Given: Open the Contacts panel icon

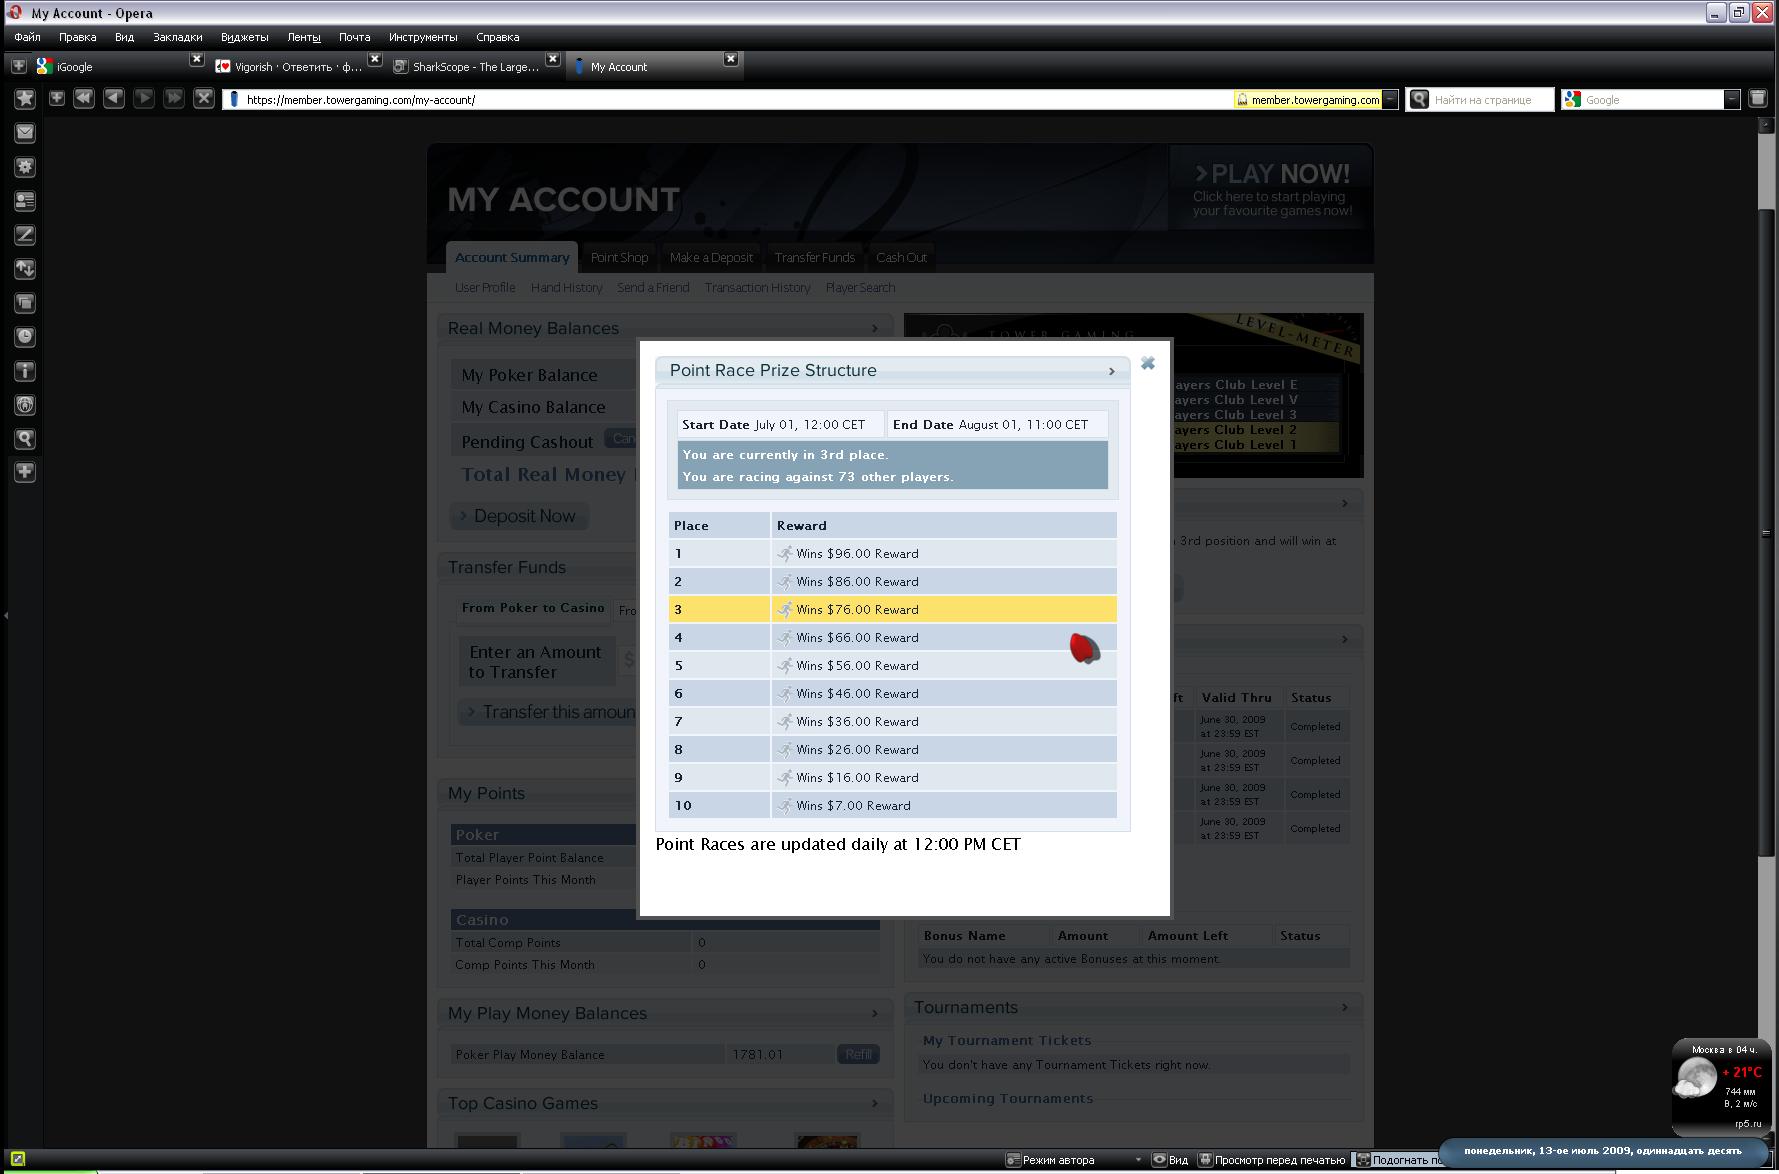Looking at the screenshot, I should click(25, 201).
